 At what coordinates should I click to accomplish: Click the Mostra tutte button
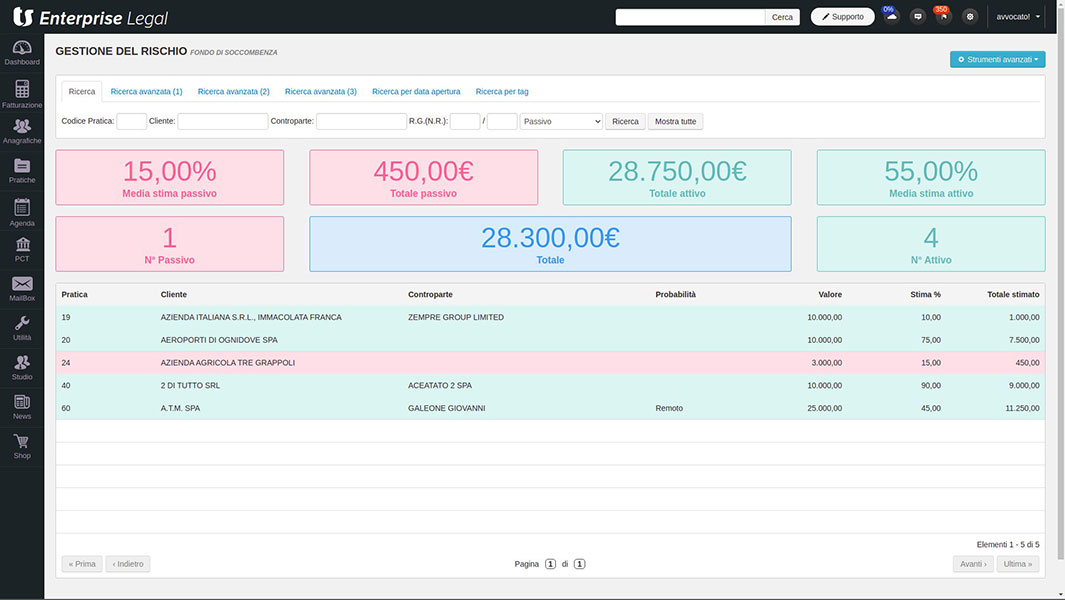675,122
